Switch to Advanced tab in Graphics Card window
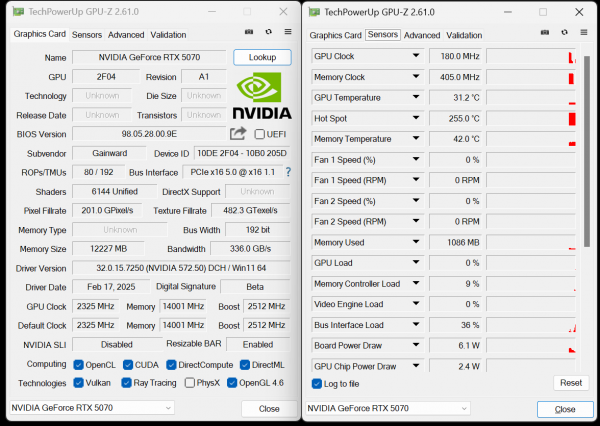This screenshot has width=600, height=426. pyautogui.click(x=126, y=34)
